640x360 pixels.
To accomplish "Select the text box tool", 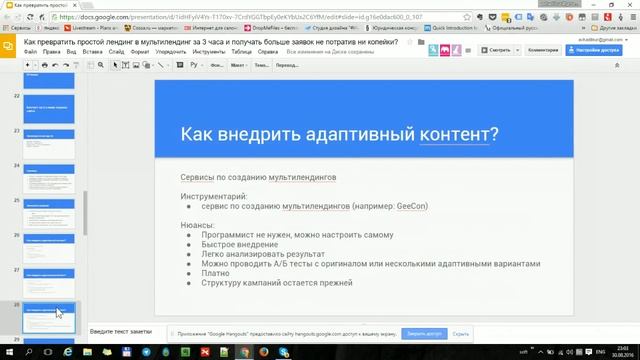I will [126, 65].
